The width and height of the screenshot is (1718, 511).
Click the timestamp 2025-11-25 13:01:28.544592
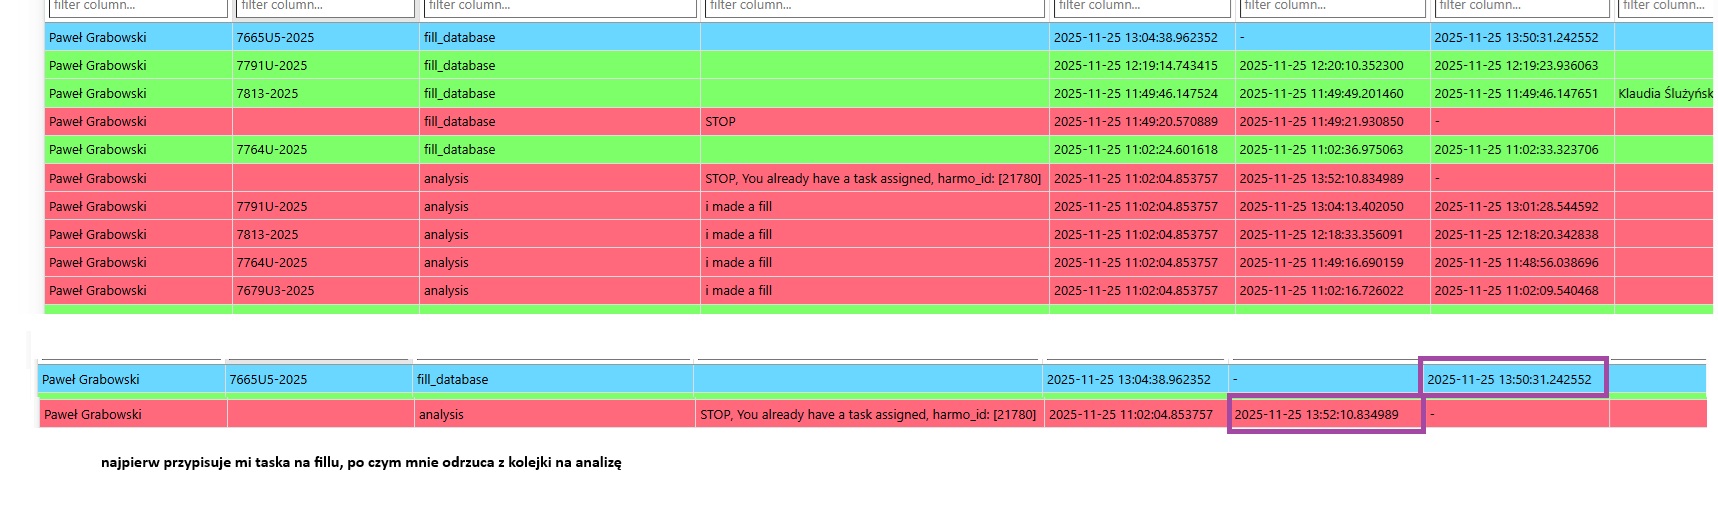tap(1516, 206)
